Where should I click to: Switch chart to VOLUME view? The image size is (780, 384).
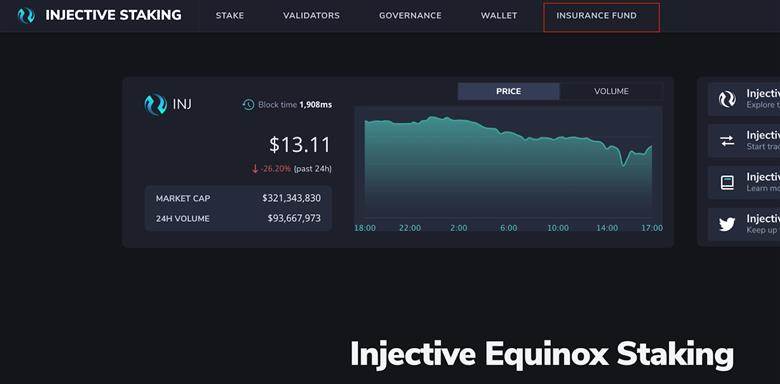pos(611,92)
